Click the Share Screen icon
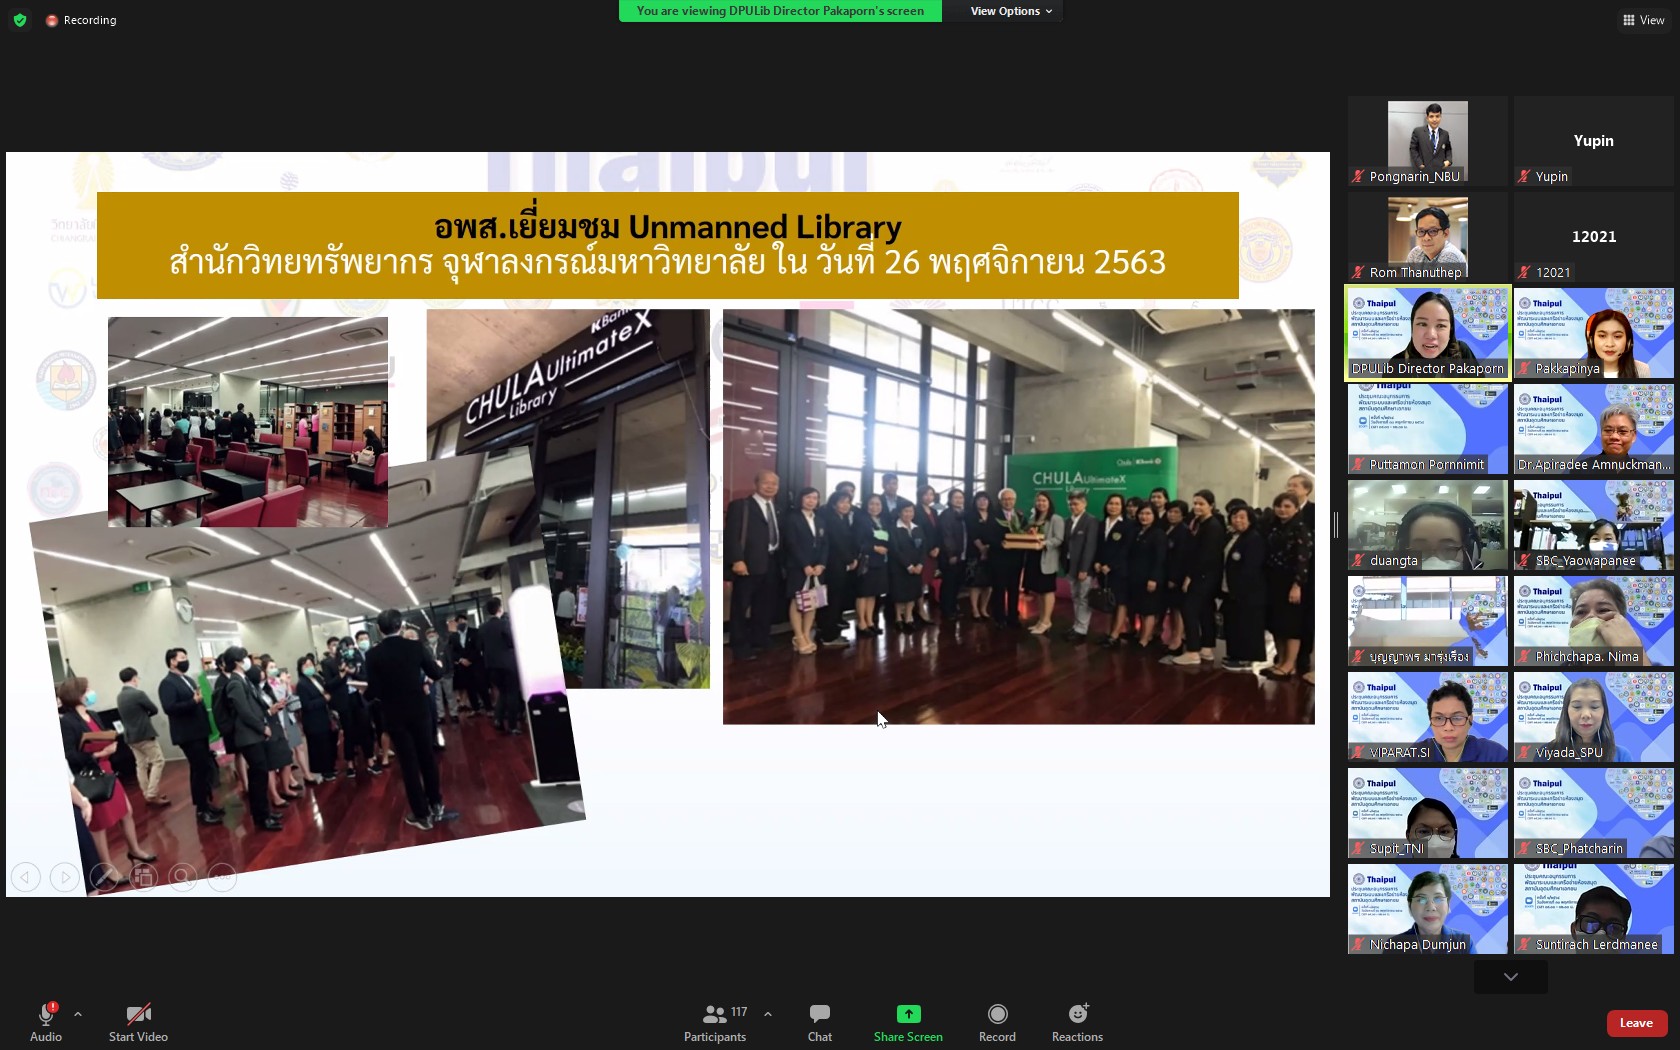 click(x=907, y=1013)
